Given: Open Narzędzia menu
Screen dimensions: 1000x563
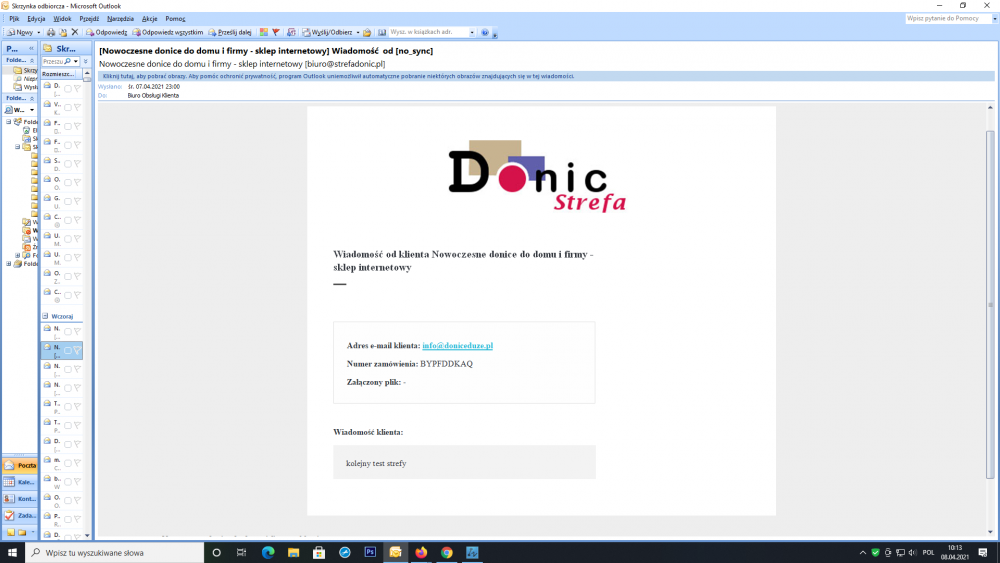Looking at the screenshot, I should click(121, 18).
